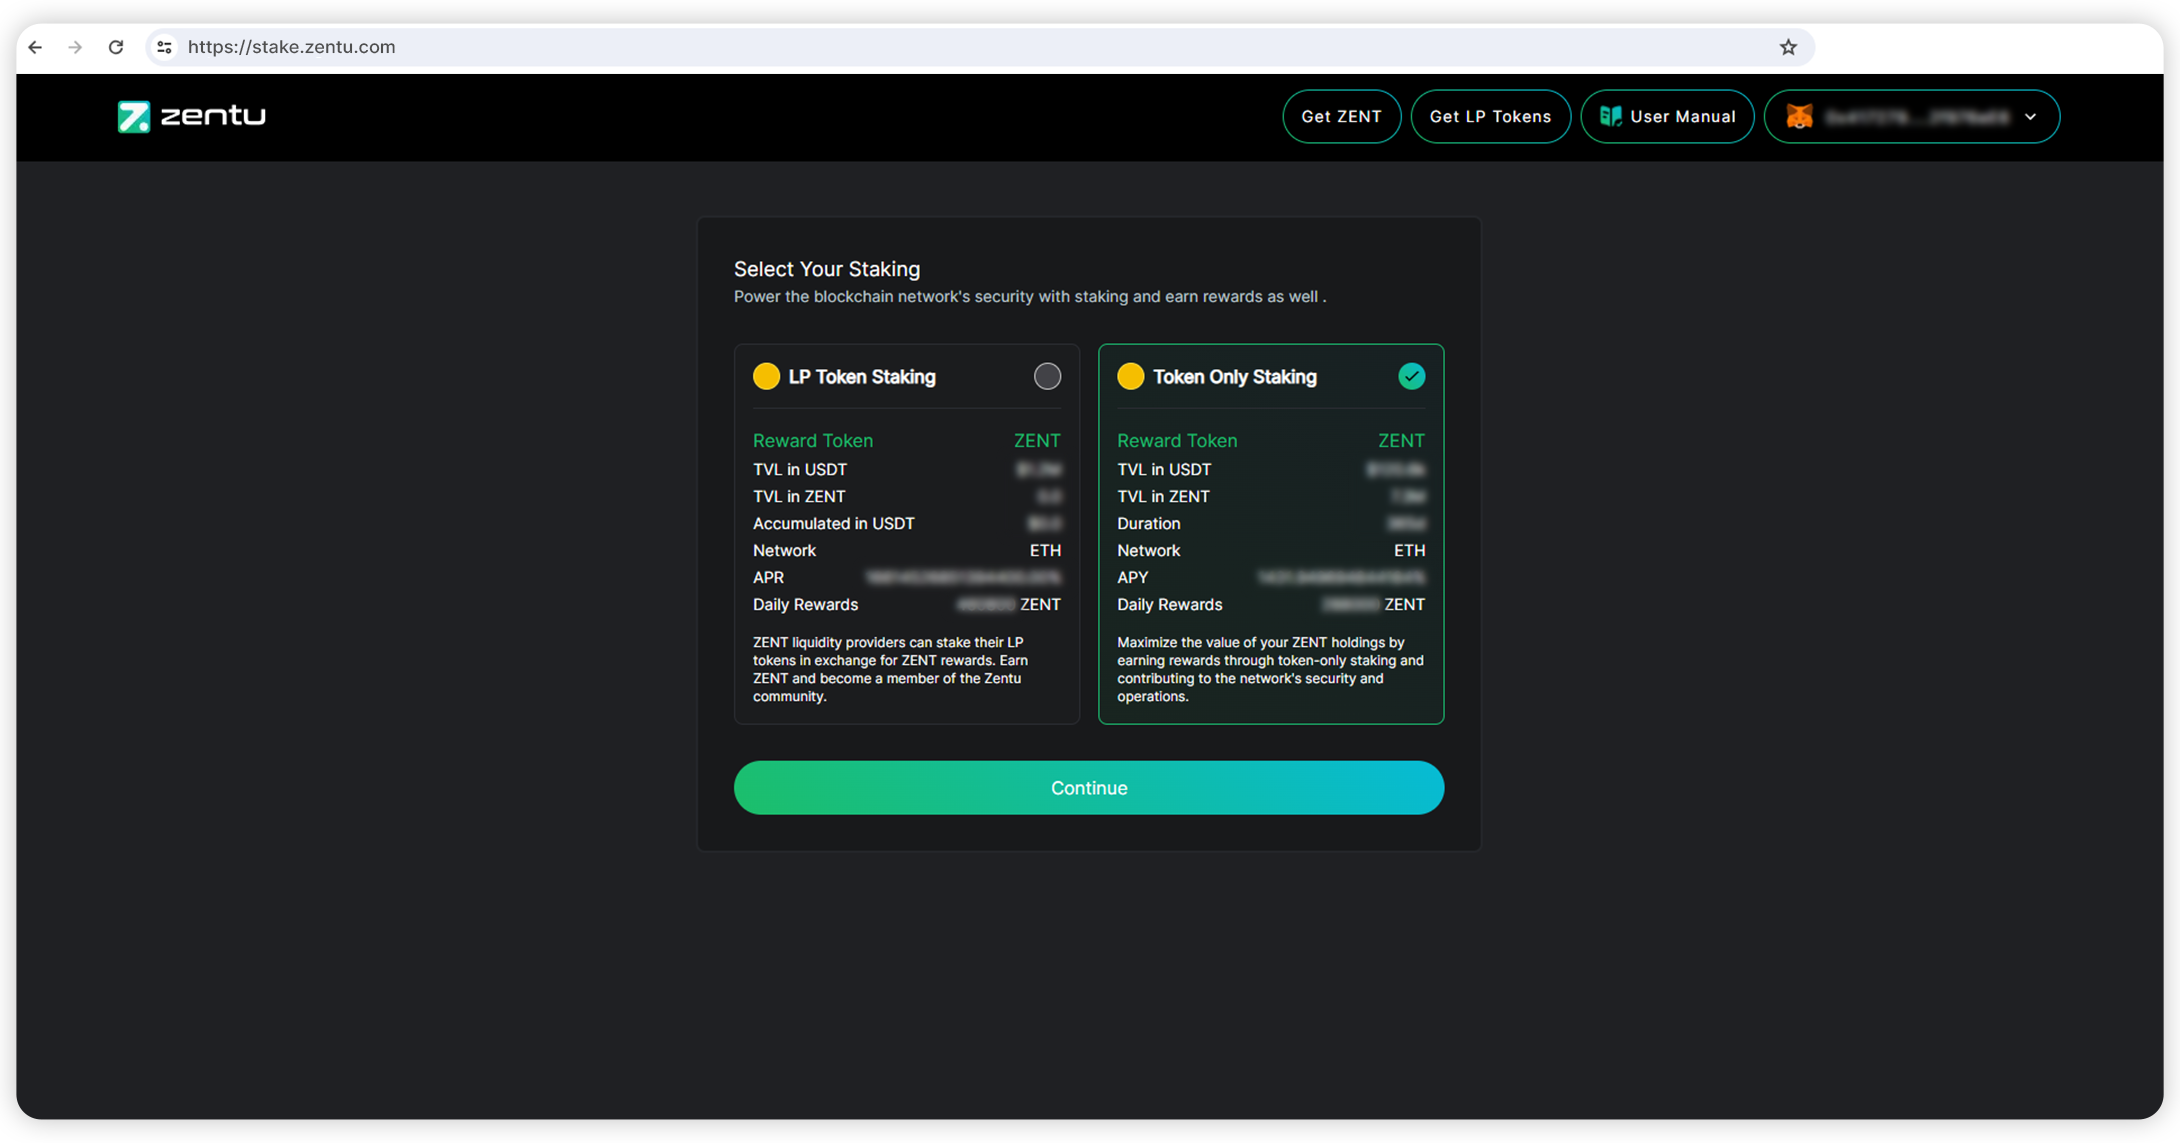This screenshot has height=1143, width=2180.
Task: Toggle the Token Only Staking checked radio
Action: click(x=1411, y=377)
